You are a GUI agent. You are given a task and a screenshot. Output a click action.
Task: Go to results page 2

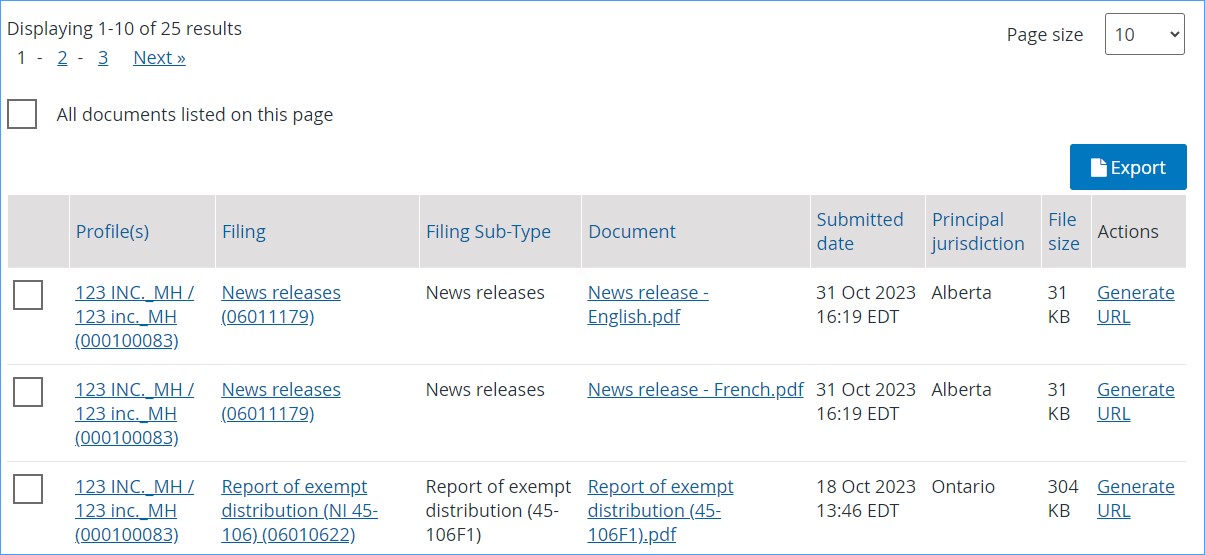pos(62,57)
